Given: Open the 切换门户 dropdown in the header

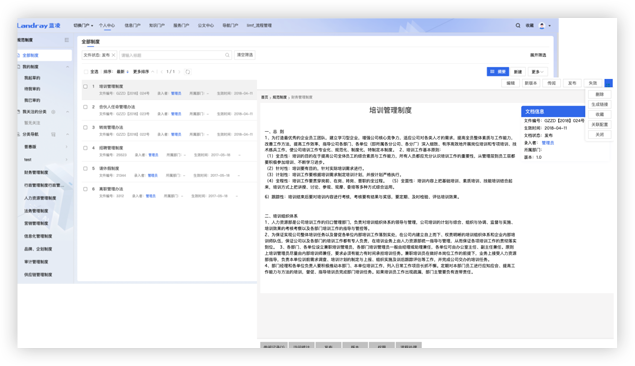Looking at the screenshot, I should click(x=83, y=26).
